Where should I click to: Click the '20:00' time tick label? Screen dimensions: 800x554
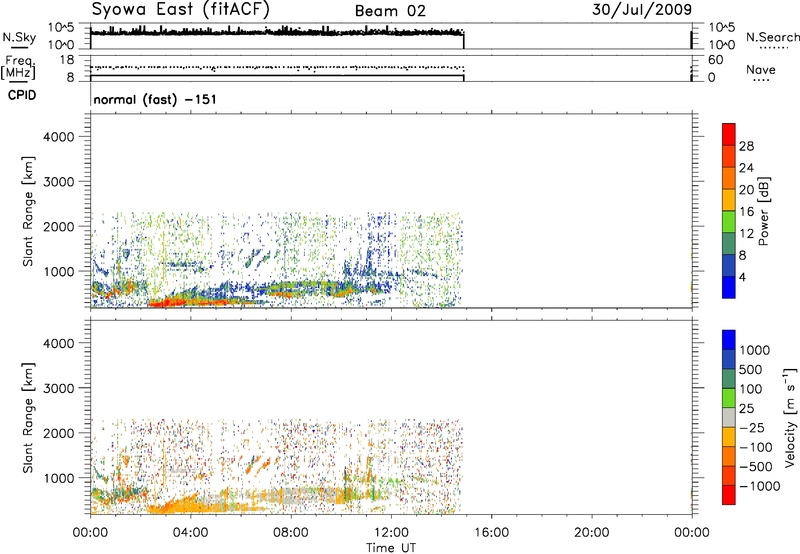pyautogui.click(x=591, y=533)
